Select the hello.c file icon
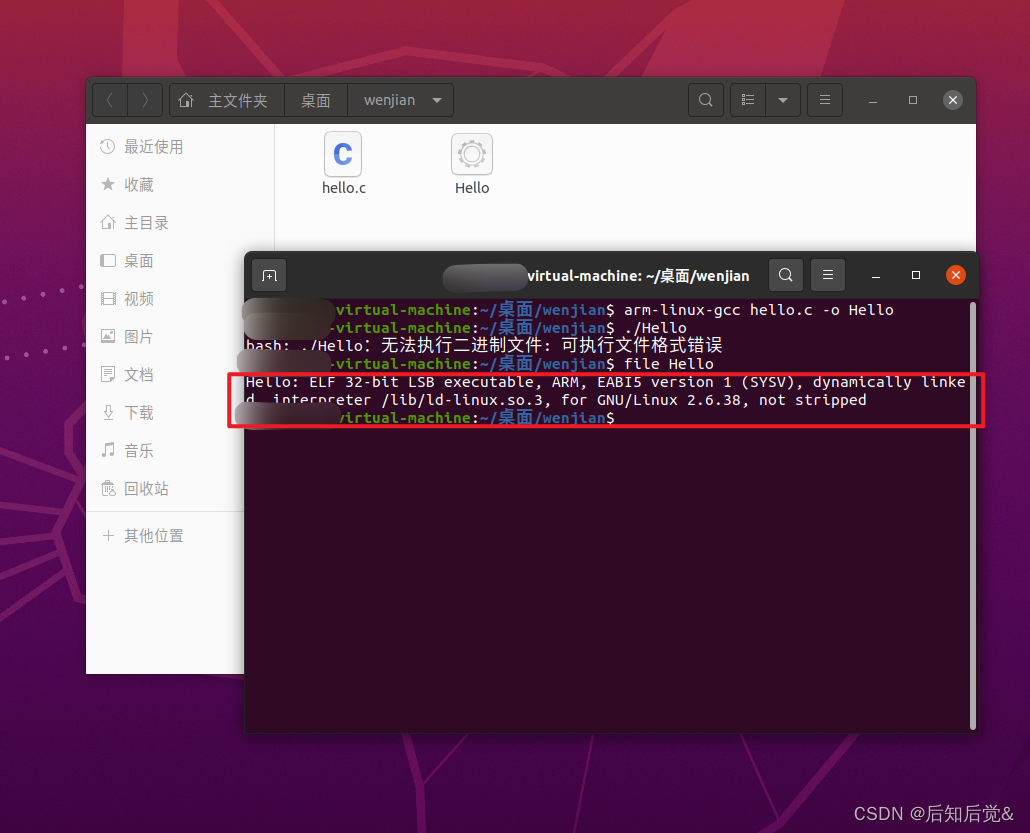 pyautogui.click(x=343, y=154)
